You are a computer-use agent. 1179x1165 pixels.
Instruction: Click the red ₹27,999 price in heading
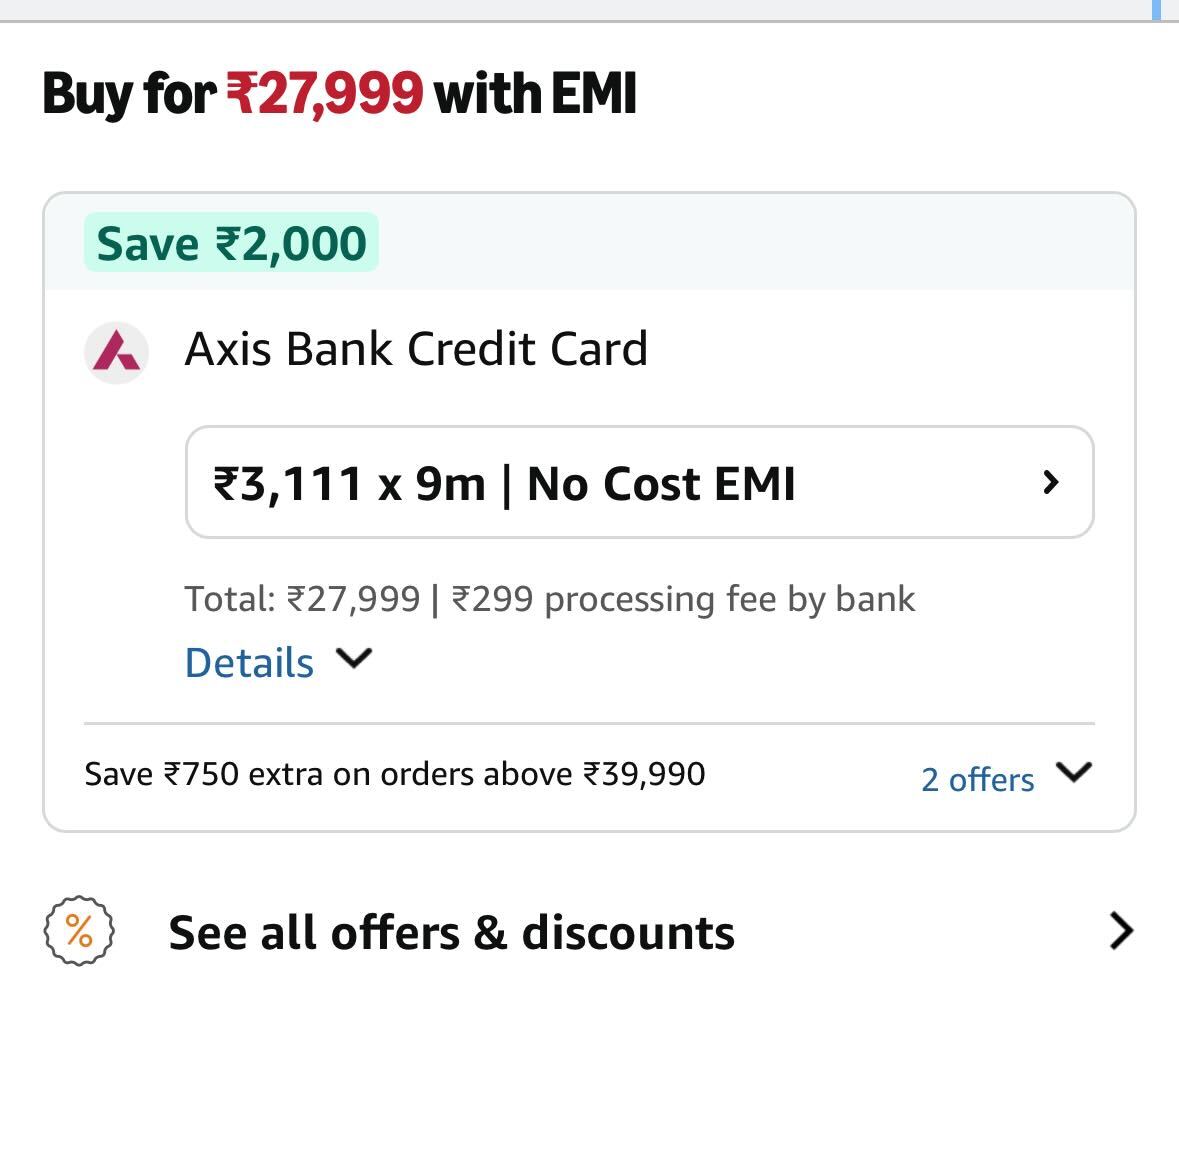pos(325,94)
